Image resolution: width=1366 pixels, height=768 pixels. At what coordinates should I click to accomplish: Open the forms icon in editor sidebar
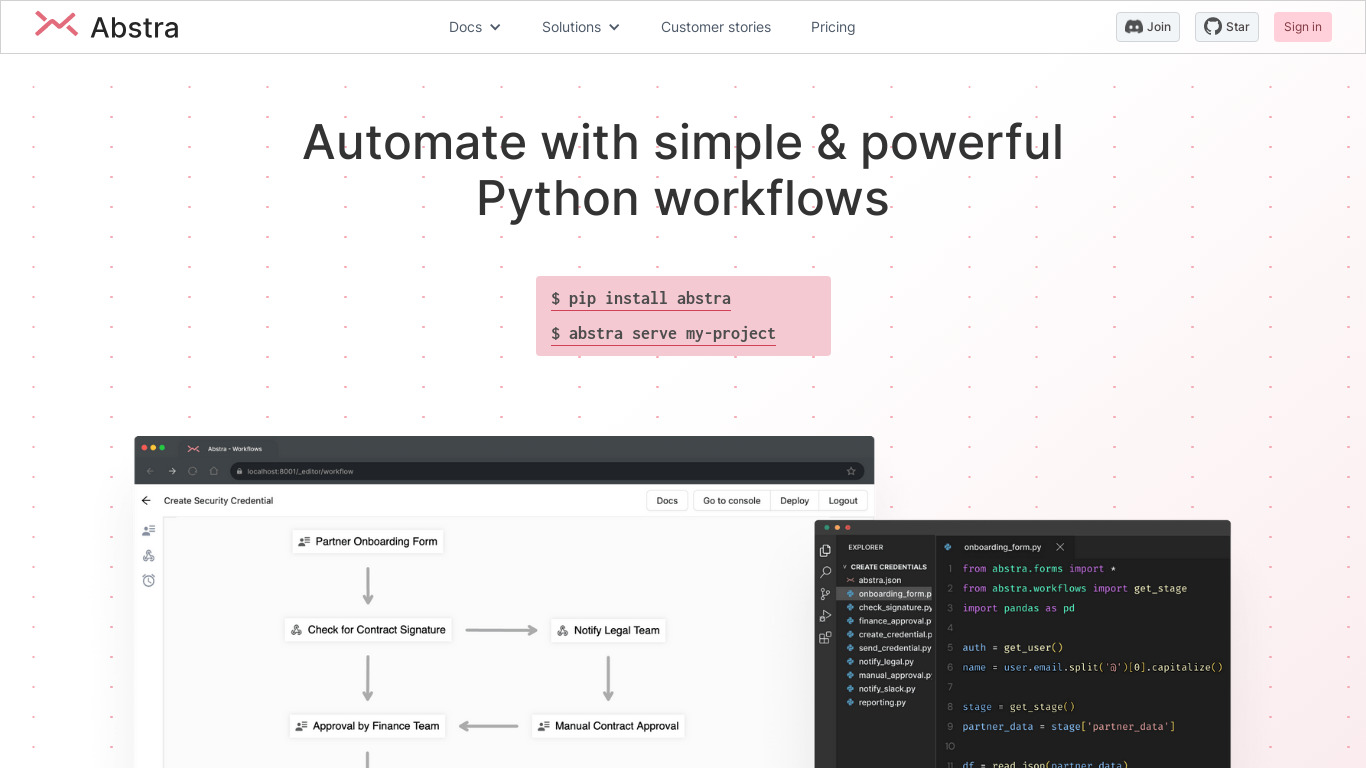pyautogui.click(x=149, y=530)
